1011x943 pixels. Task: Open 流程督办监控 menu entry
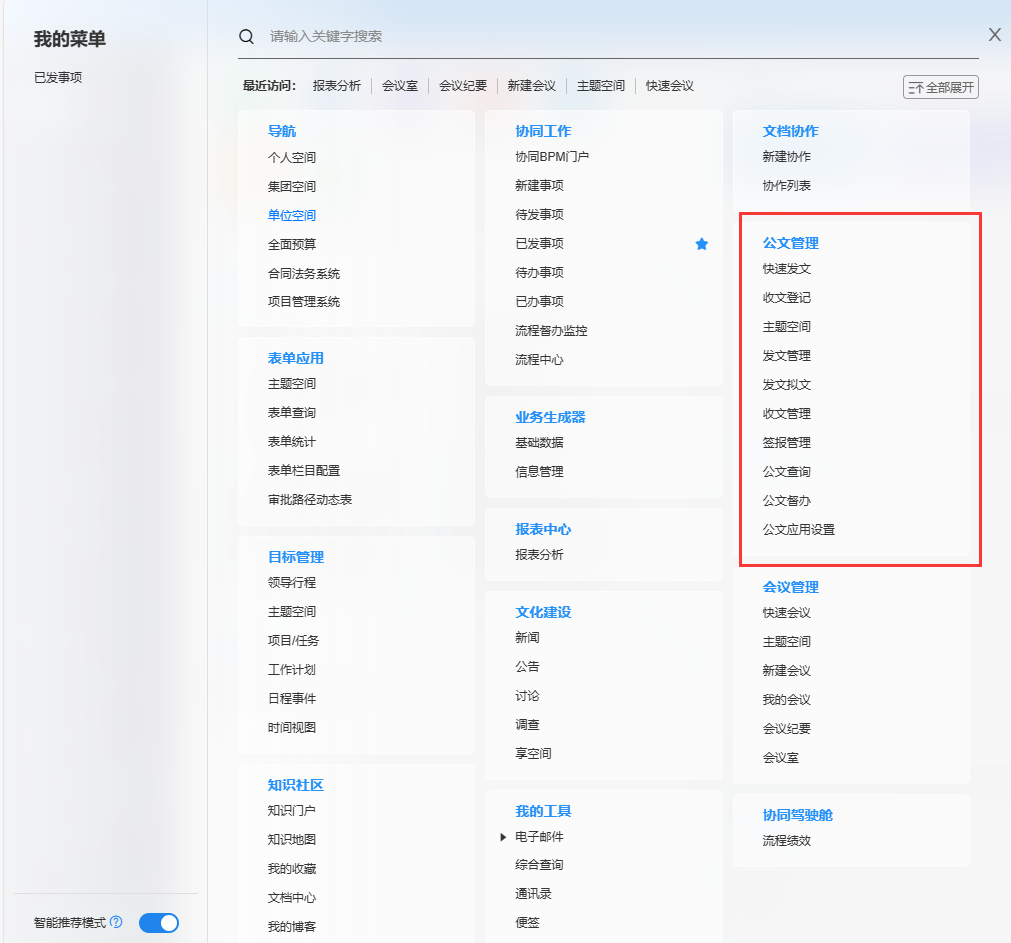click(551, 331)
